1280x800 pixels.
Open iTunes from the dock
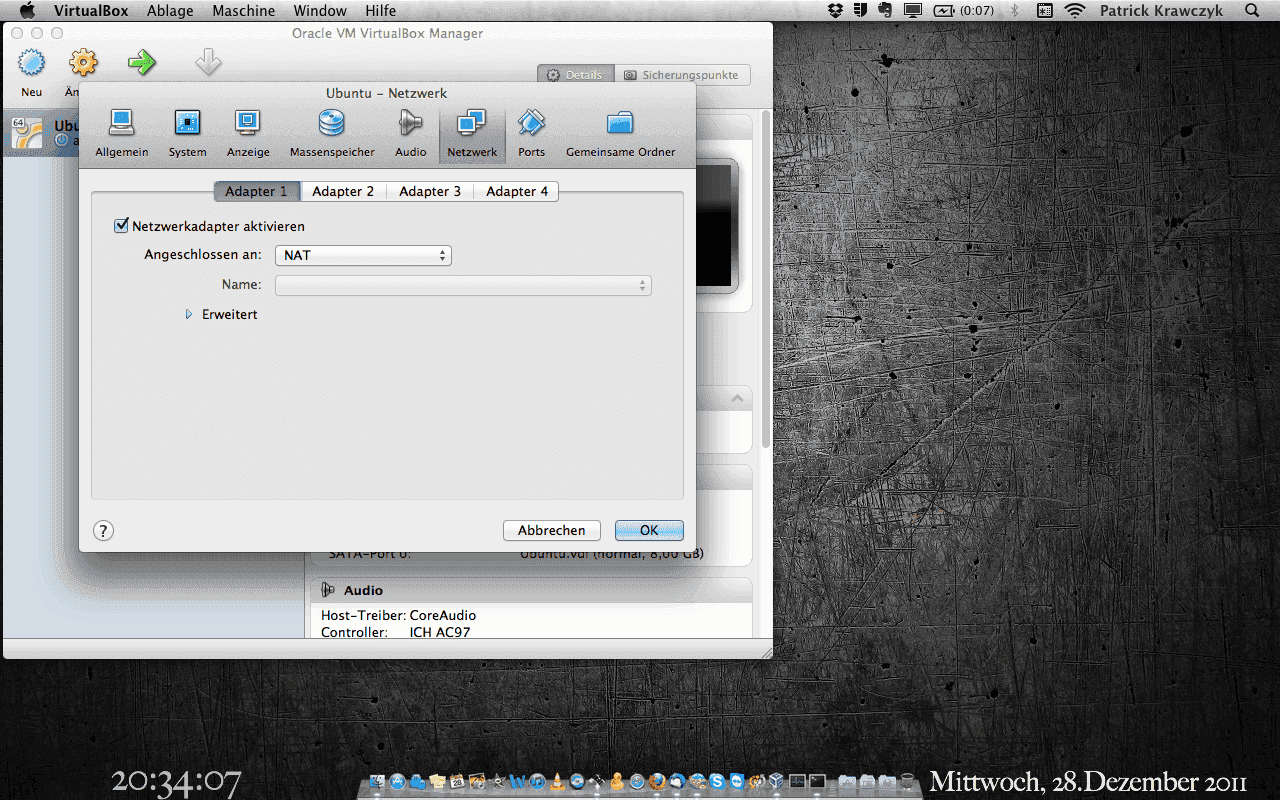537,782
